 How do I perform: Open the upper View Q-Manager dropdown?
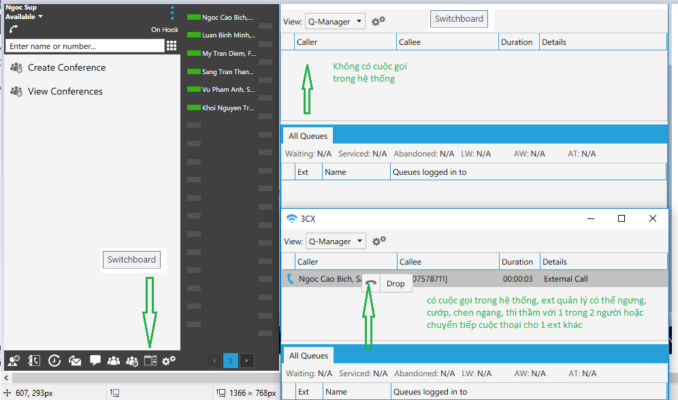(335, 21)
